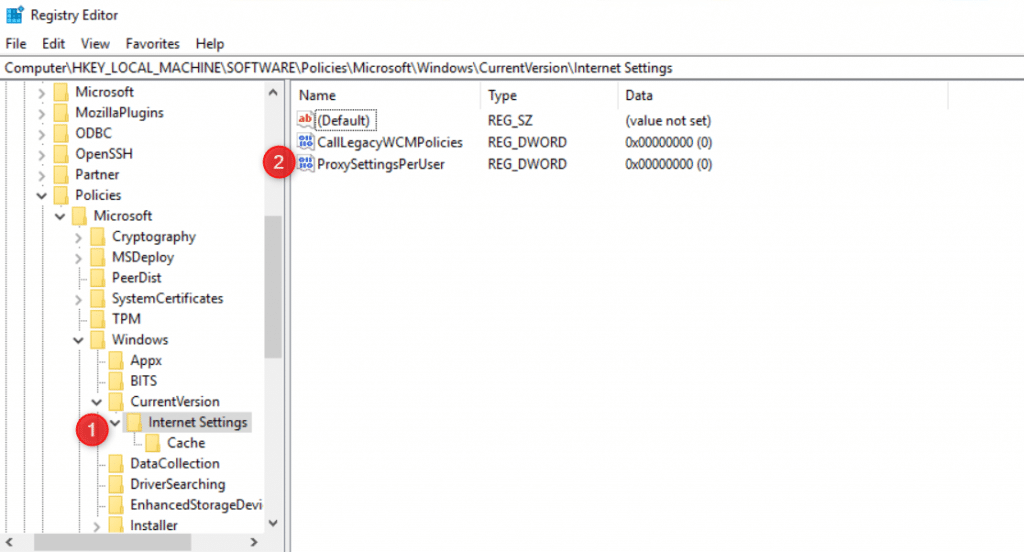Select the ProxySettingsPerUser value

coord(381,164)
